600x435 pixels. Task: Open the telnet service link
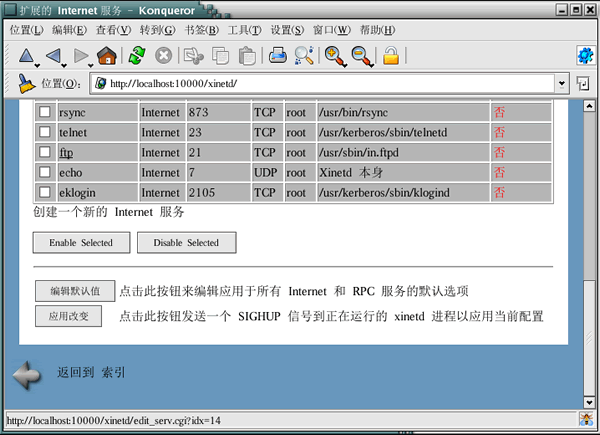[73, 132]
